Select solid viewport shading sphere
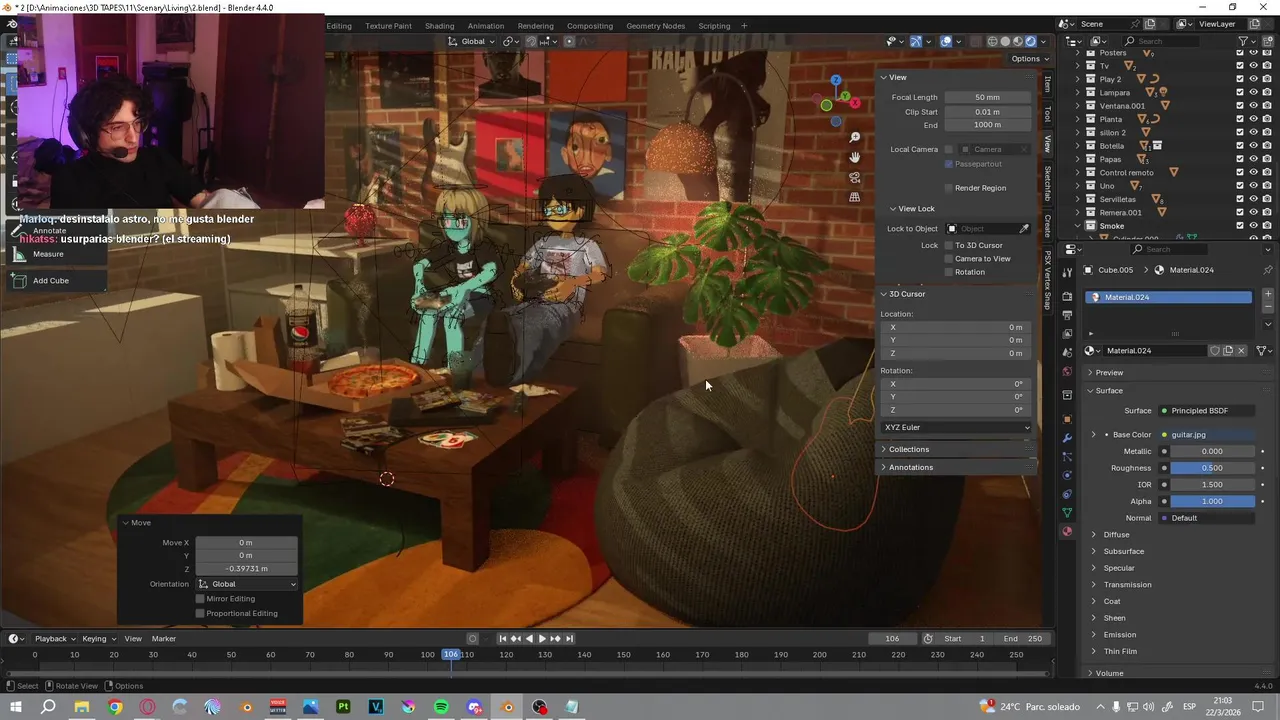The image size is (1280, 720). click(1005, 41)
